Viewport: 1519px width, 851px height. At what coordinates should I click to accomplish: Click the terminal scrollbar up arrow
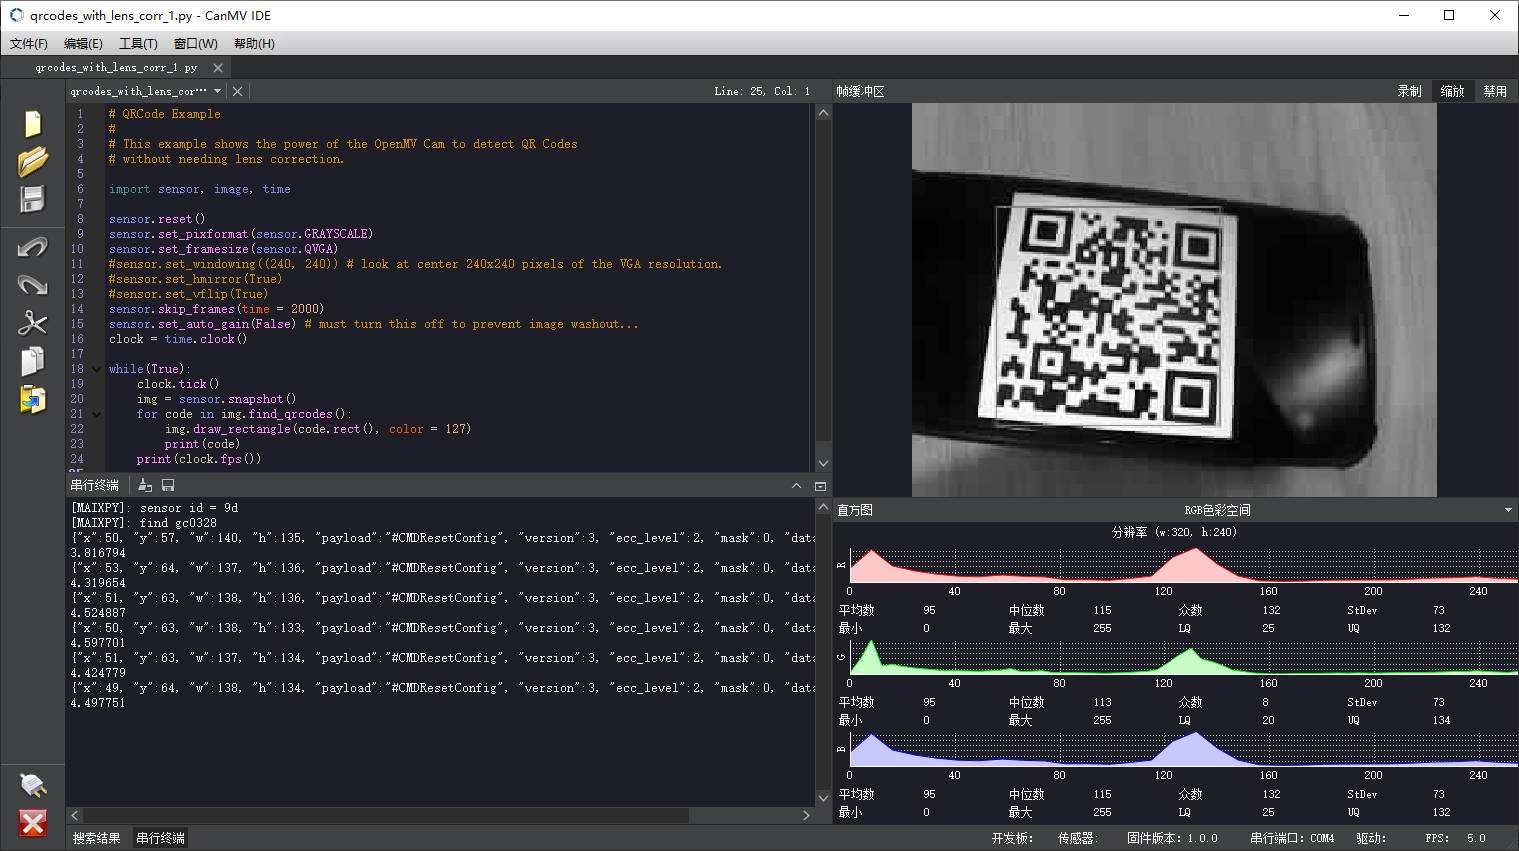823,507
